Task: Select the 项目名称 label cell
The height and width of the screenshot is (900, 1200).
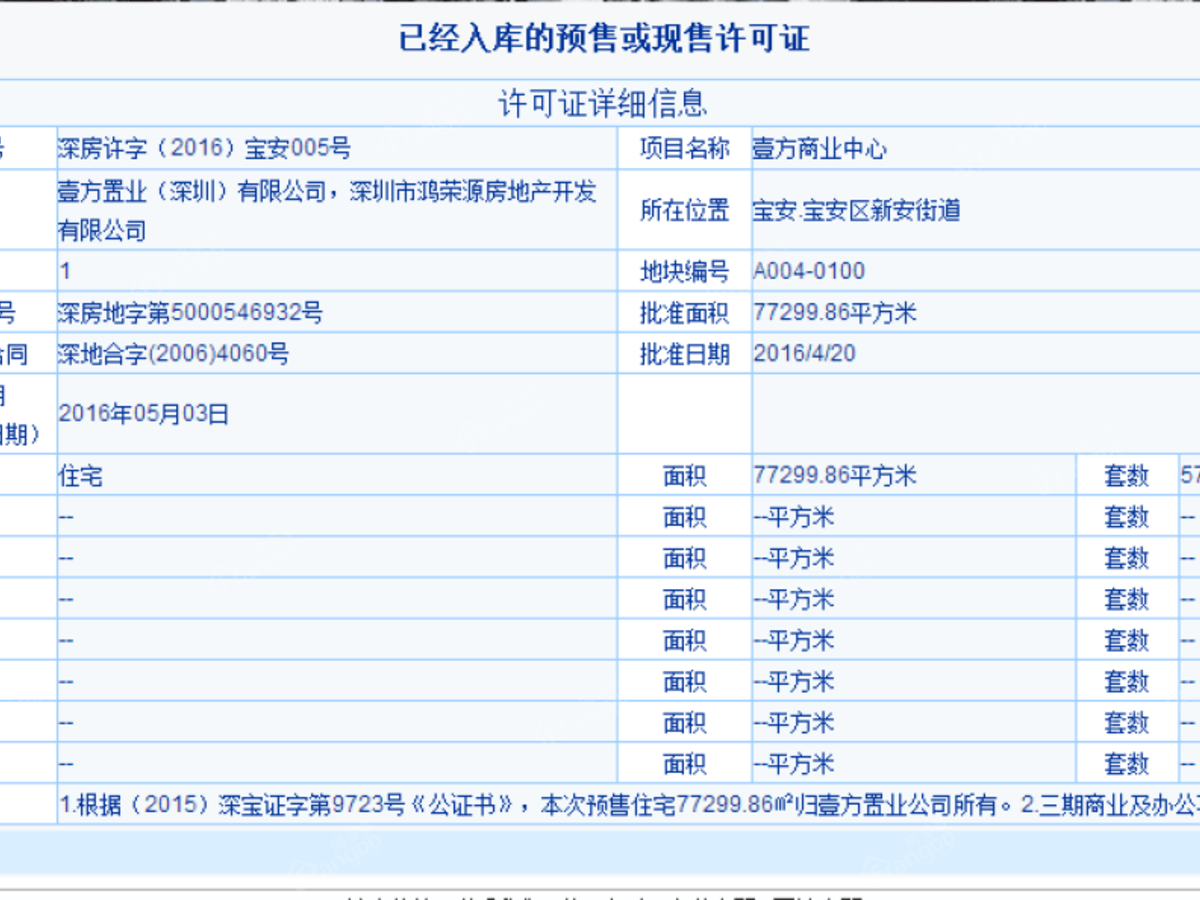Action: tap(685, 150)
